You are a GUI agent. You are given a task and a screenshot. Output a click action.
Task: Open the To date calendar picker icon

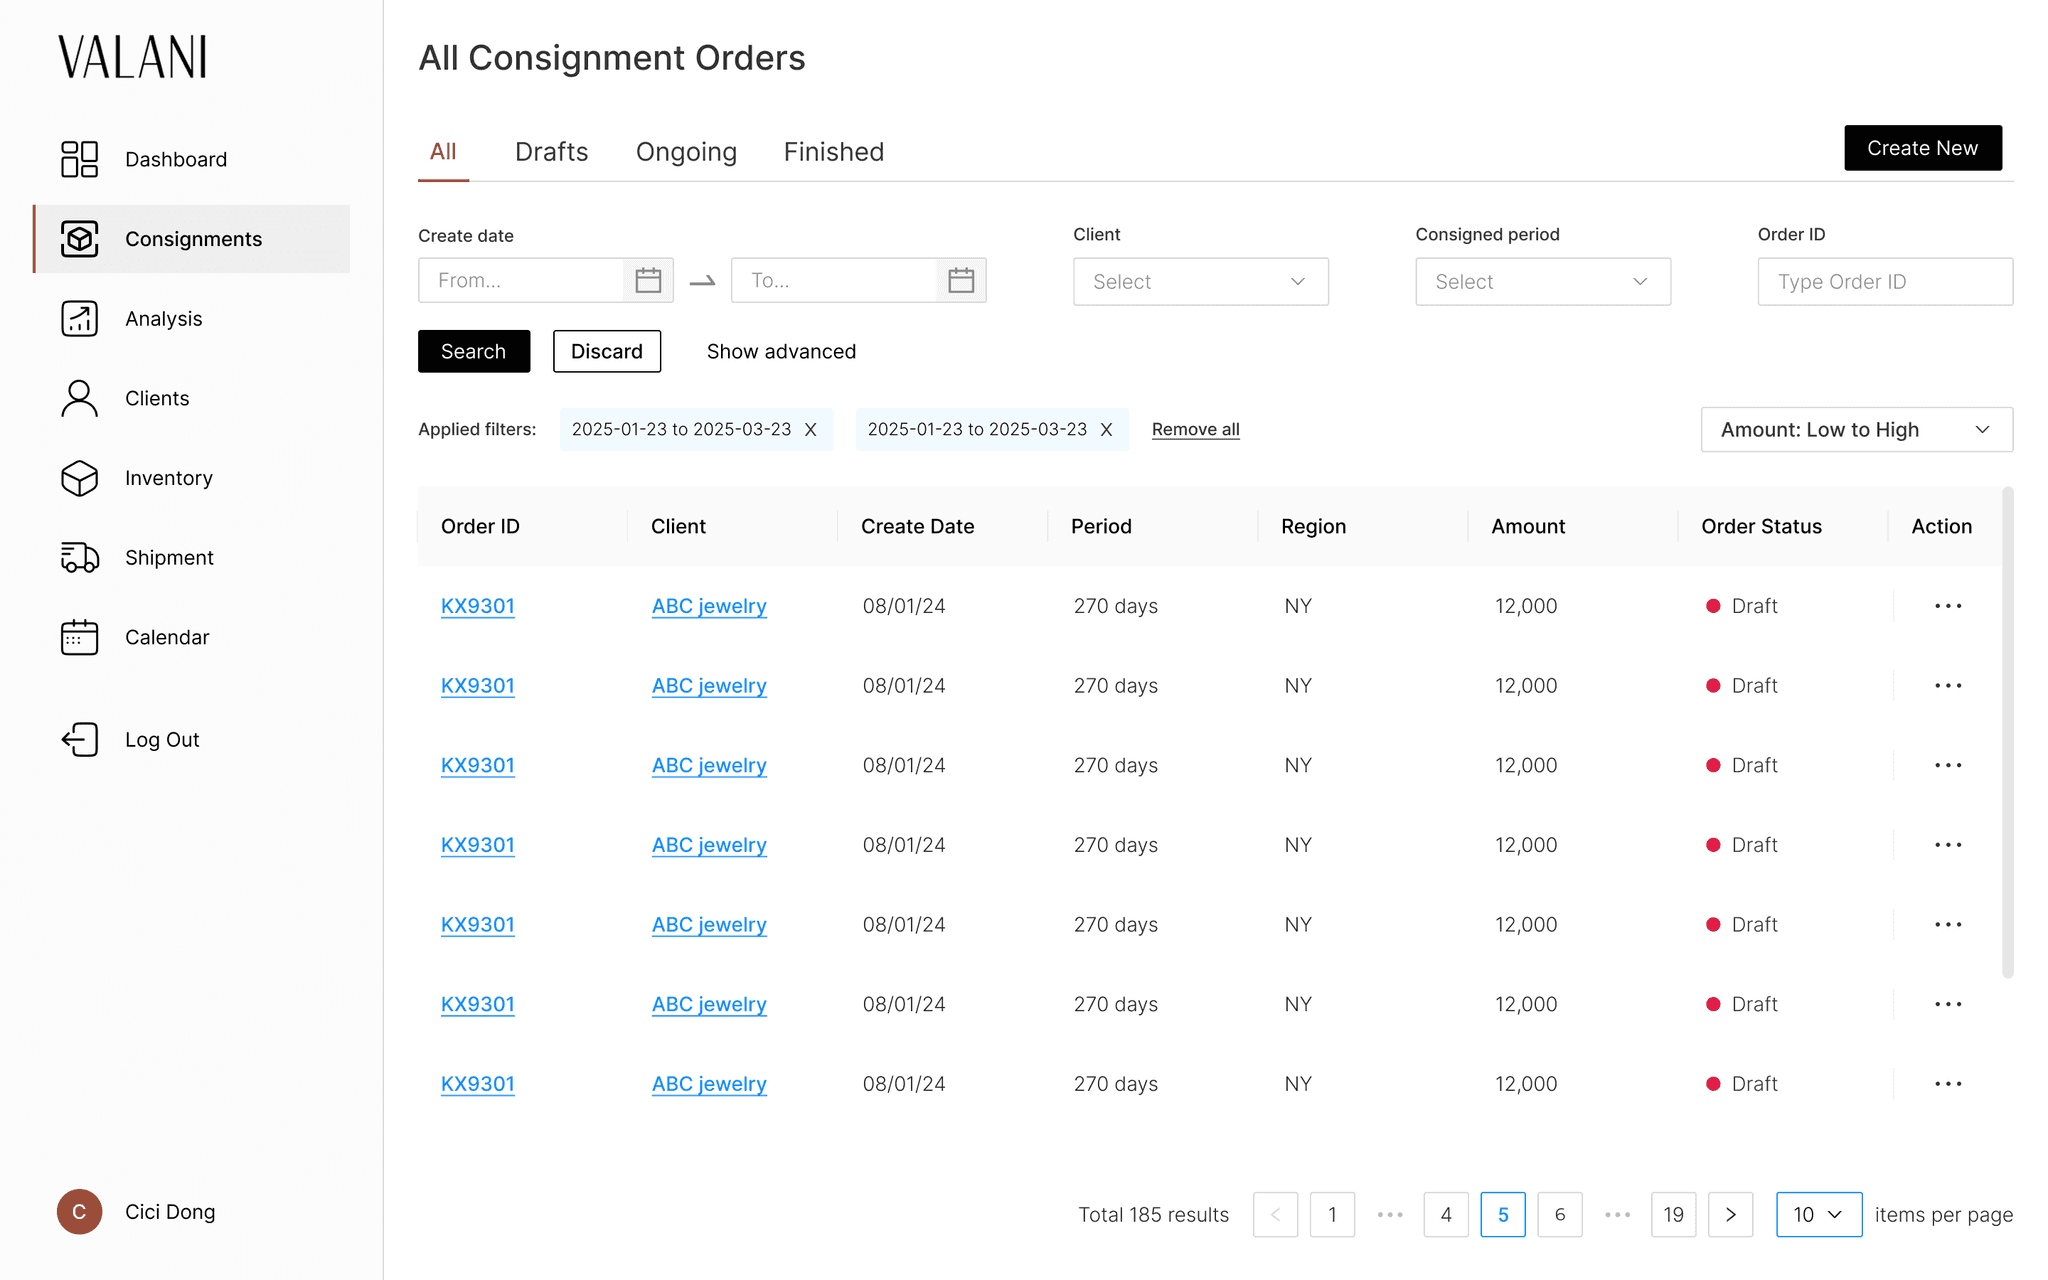pyautogui.click(x=961, y=281)
